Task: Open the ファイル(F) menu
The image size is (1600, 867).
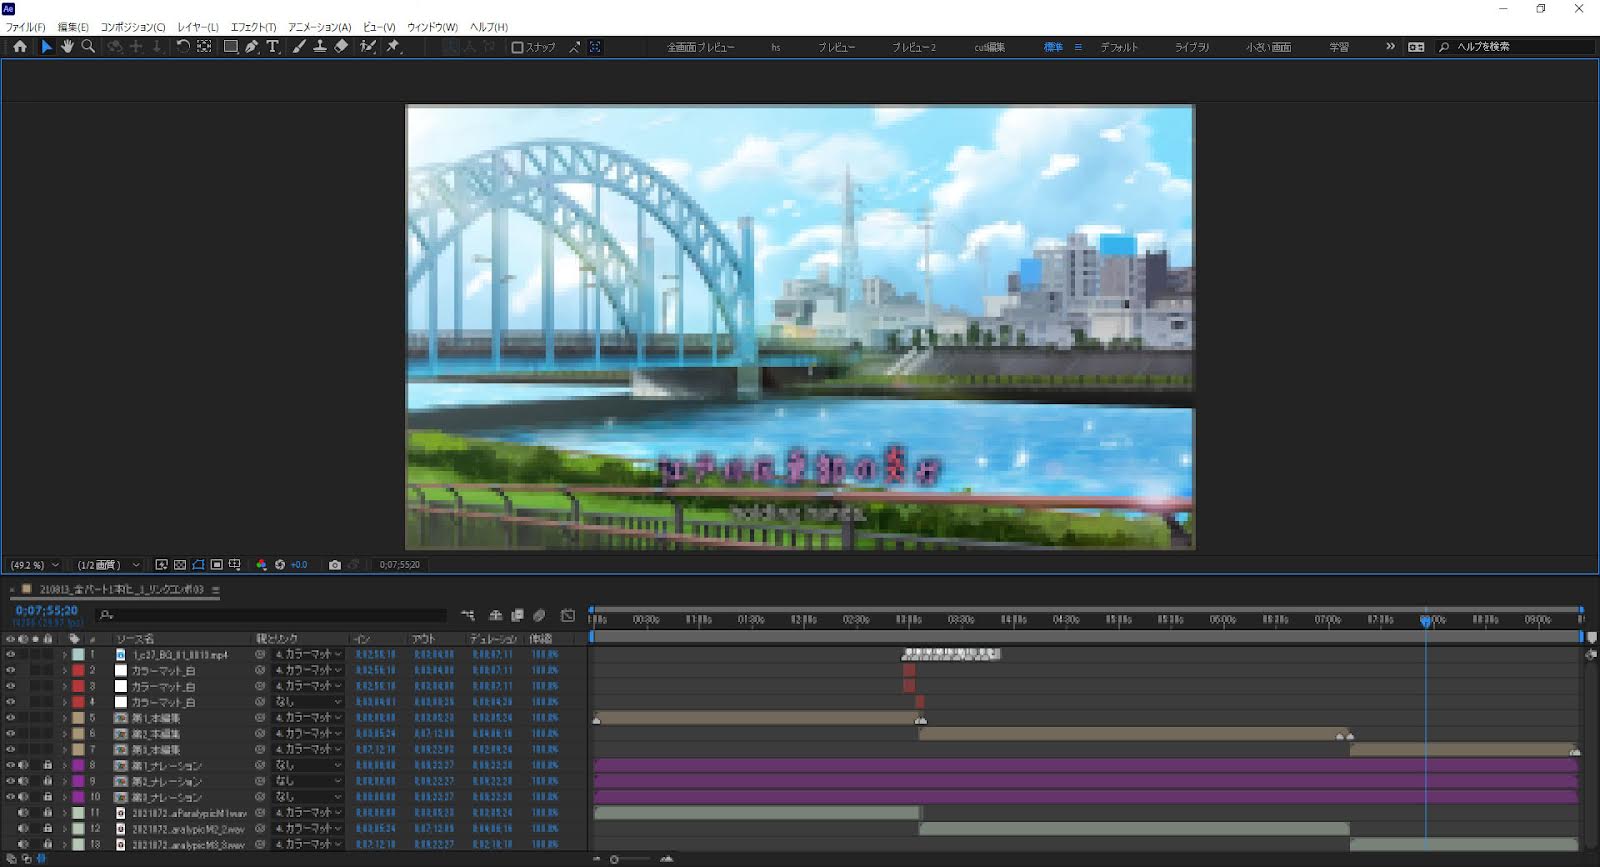Action: [x=25, y=27]
